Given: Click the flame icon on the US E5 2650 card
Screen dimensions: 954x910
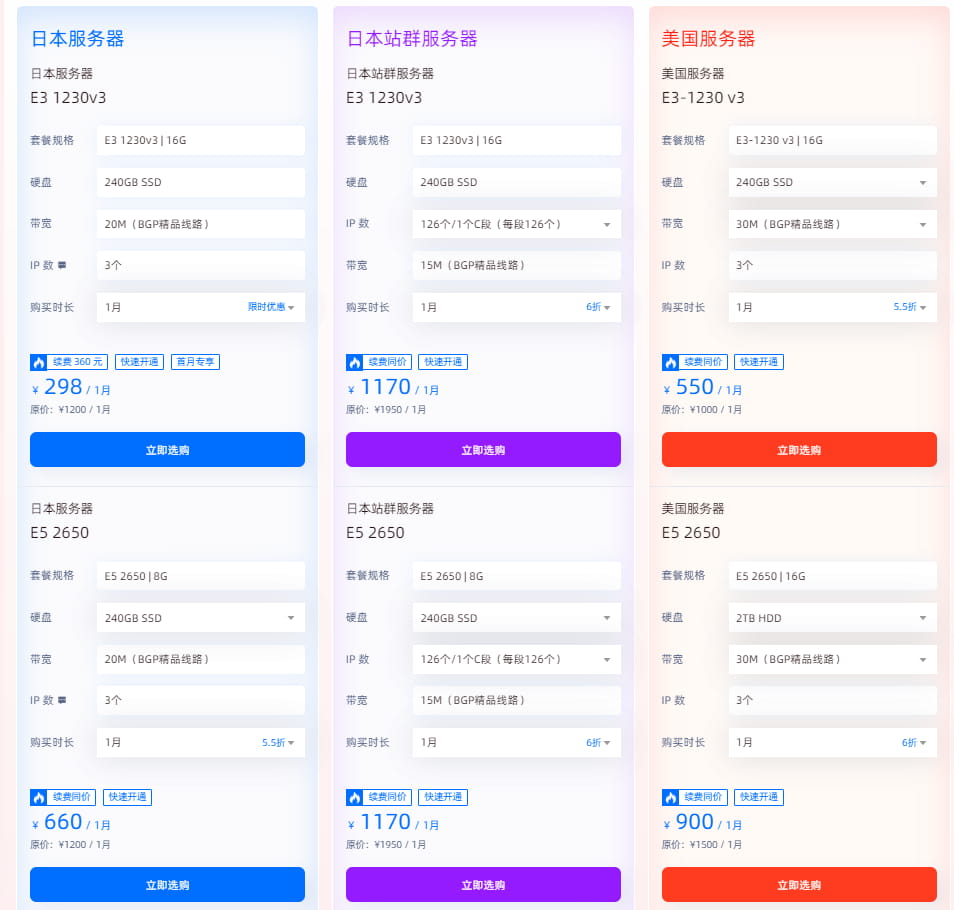Looking at the screenshot, I should [671, 797].
